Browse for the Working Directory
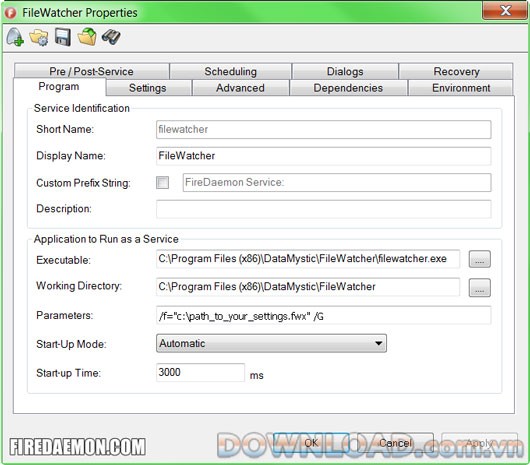Screen dimensions: 530x465 coord(479,288)
